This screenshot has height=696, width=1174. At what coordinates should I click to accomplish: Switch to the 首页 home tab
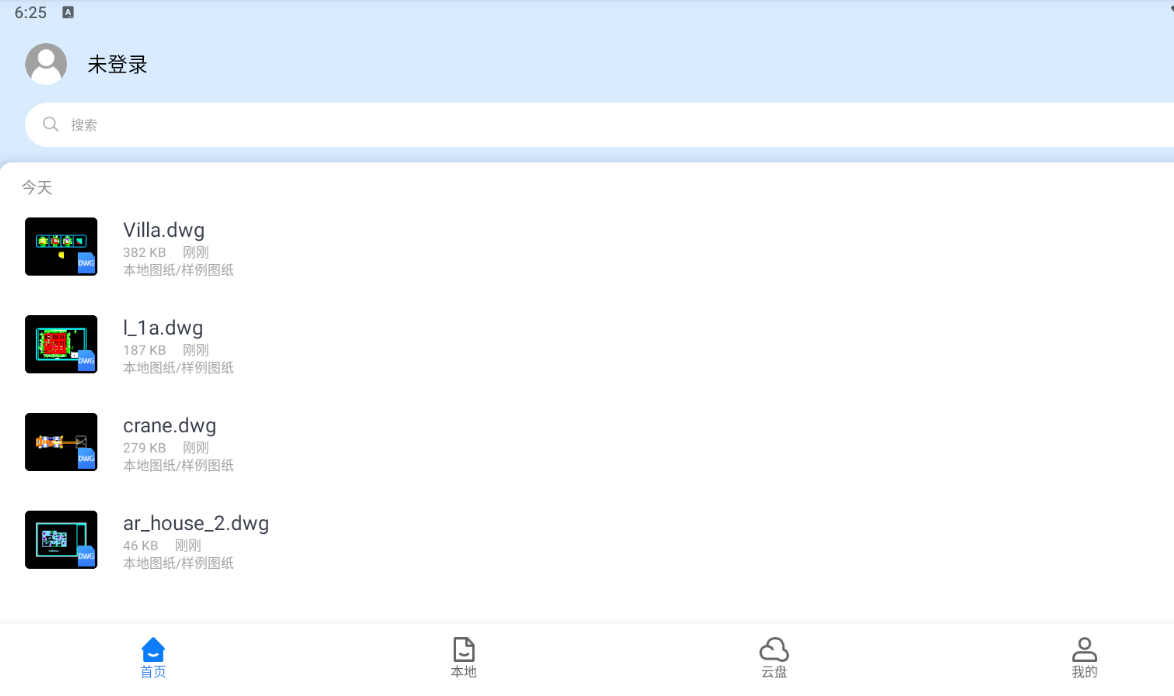[x=153, y=658]
